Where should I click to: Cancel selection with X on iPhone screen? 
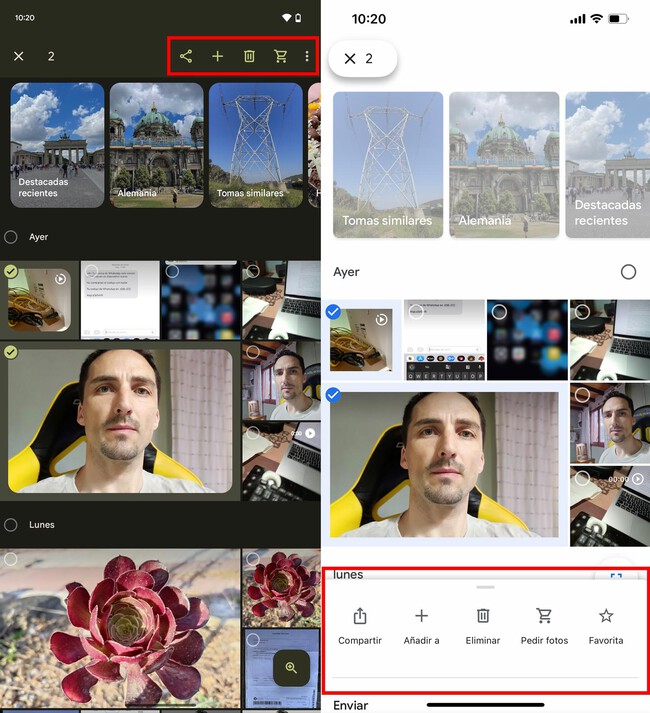pos(350,58)
